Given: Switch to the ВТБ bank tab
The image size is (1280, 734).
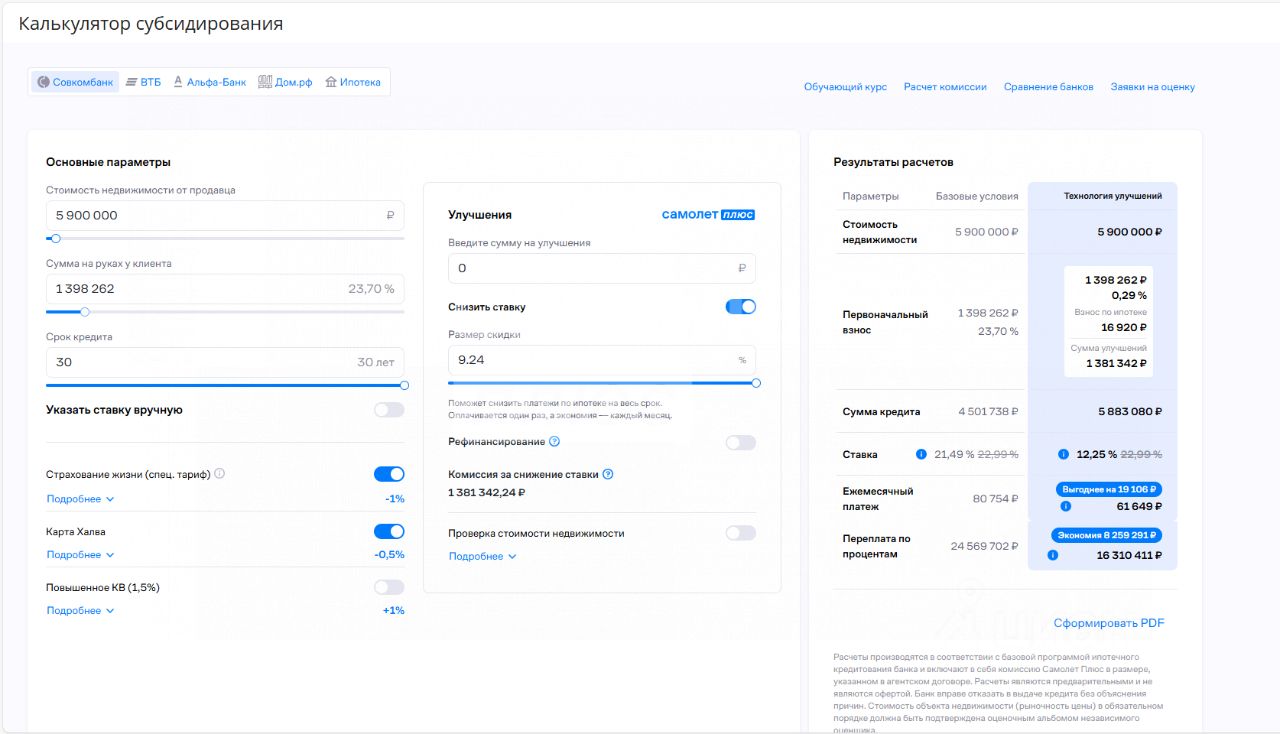Looking at the screenshot, I should 143,82.
